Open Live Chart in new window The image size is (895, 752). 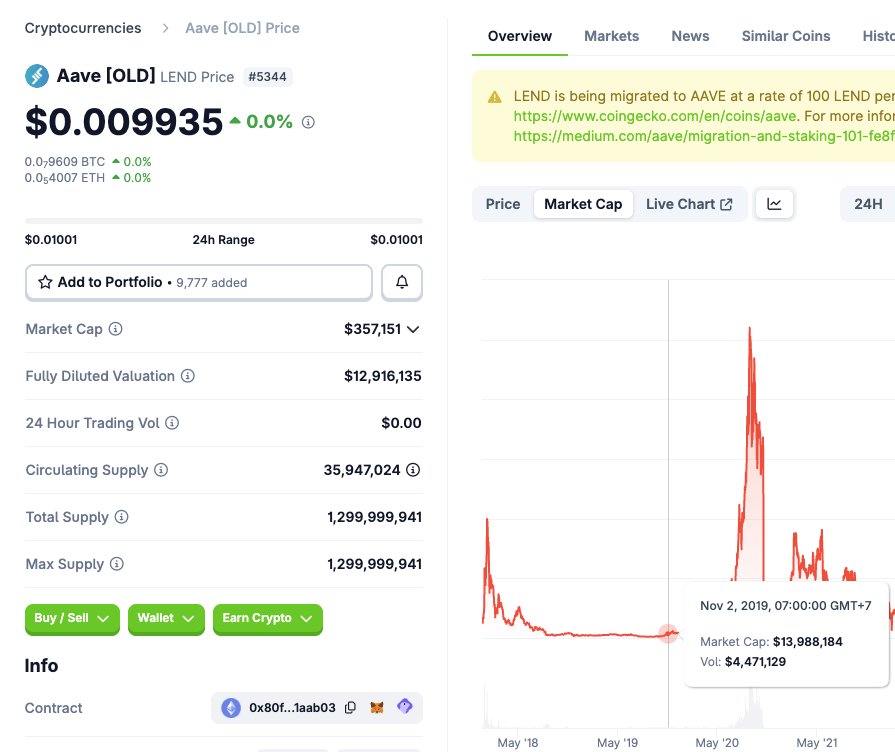tap(689, 204)
